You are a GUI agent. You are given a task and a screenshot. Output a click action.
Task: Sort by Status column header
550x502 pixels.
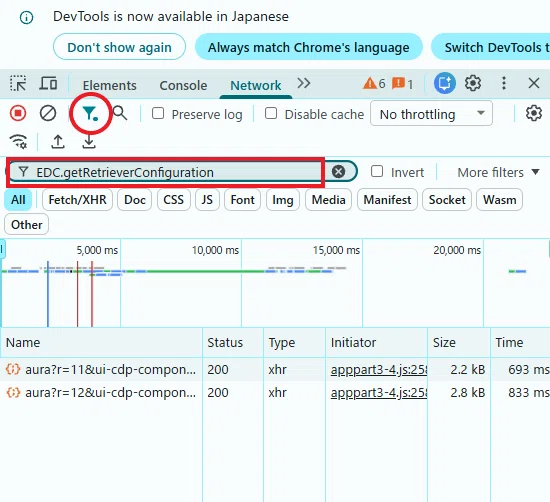click(233, 342)
